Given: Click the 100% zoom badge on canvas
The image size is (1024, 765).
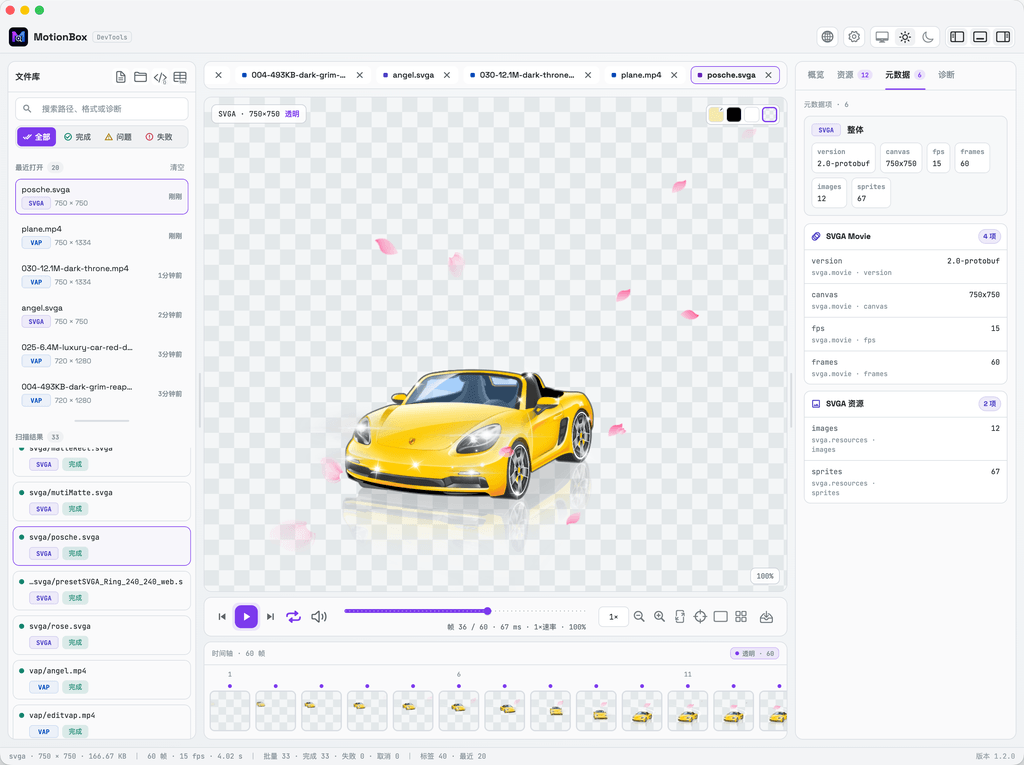Looking at the screenshot, I should 765,576.
